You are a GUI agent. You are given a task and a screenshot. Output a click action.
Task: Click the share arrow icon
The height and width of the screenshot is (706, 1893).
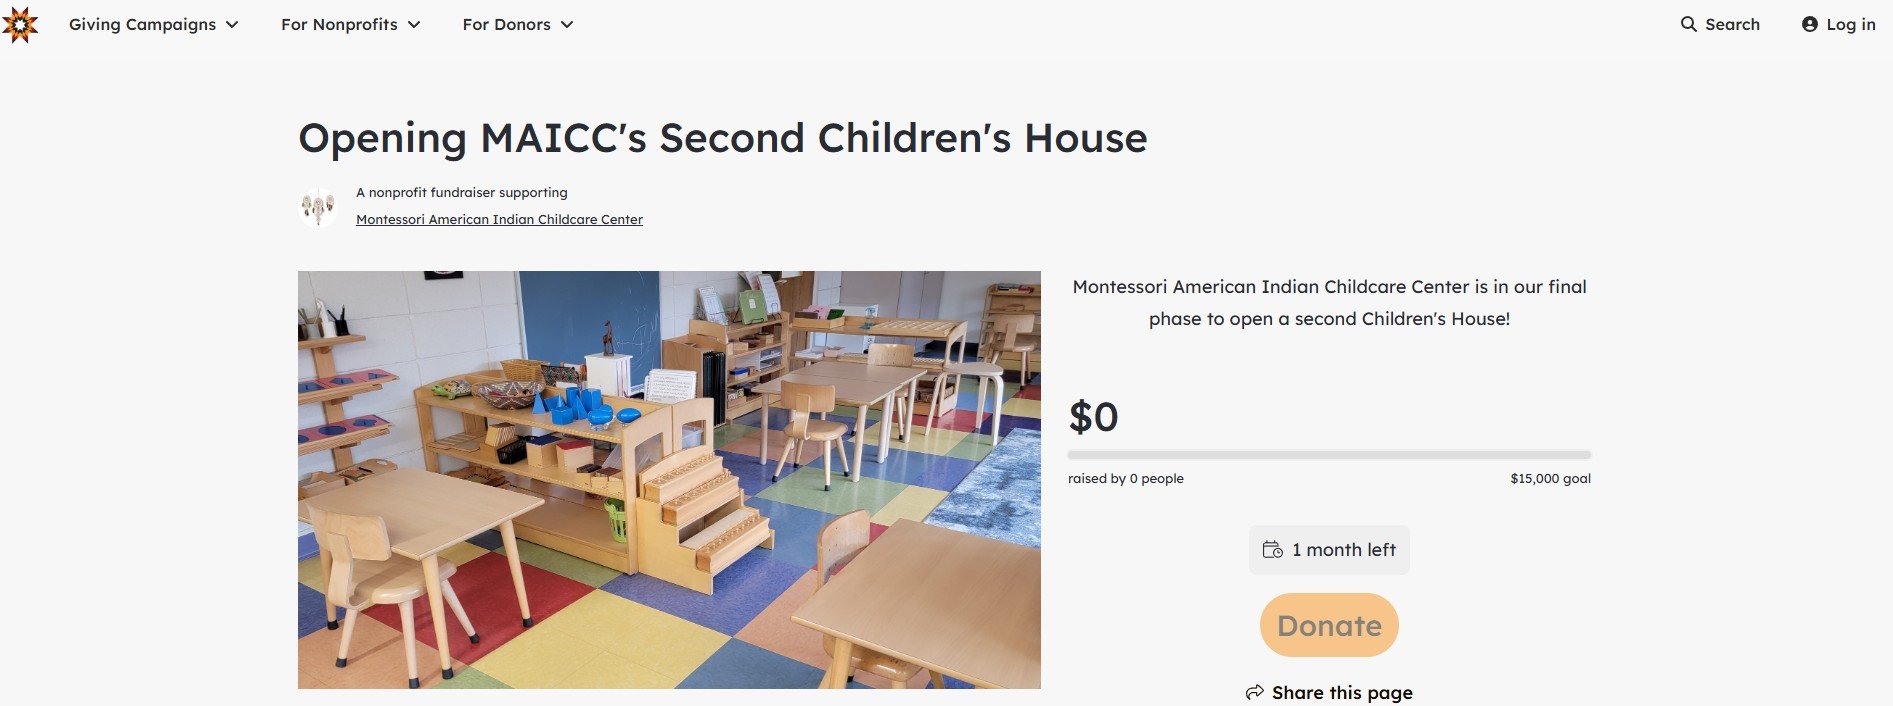click(x=1254, y=692)
